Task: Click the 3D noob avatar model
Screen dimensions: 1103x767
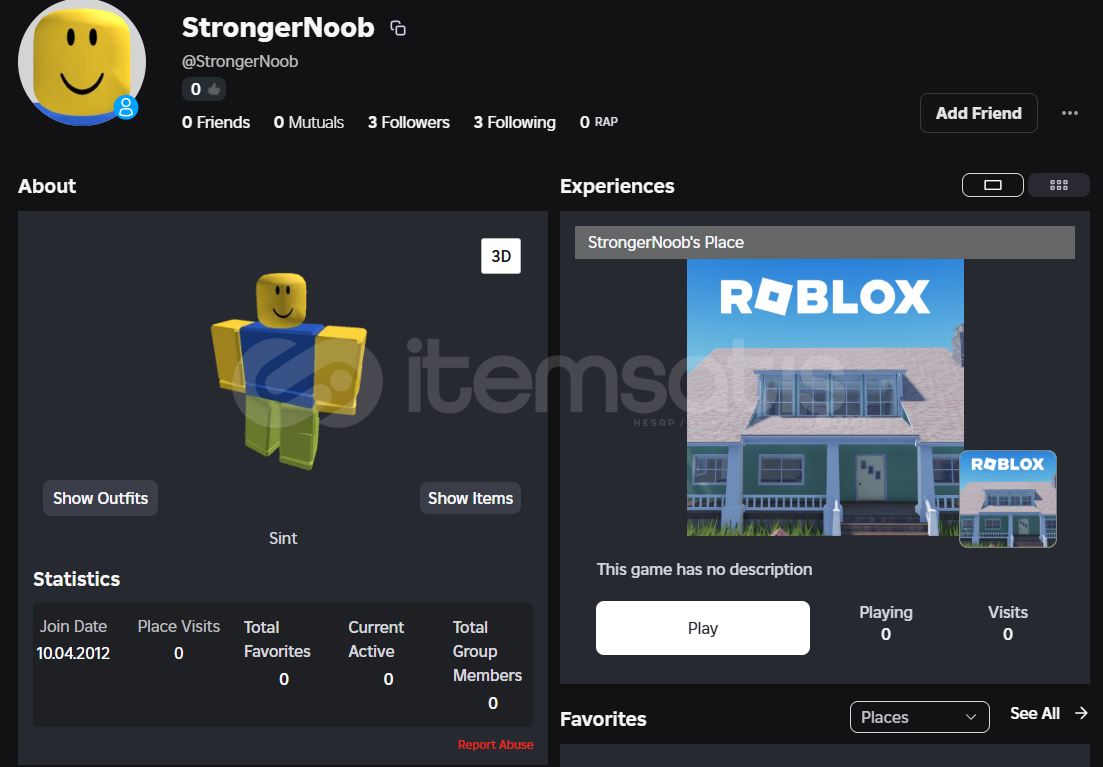Action: click(288, 371)
